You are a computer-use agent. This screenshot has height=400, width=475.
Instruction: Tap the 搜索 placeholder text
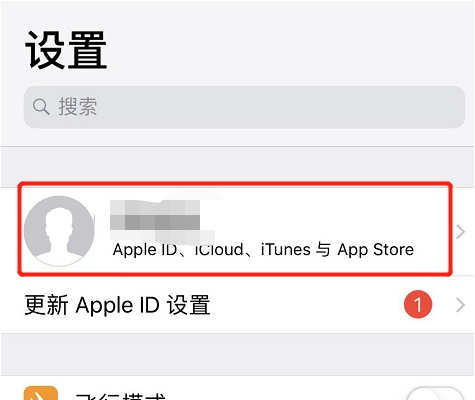coord(78,107)
